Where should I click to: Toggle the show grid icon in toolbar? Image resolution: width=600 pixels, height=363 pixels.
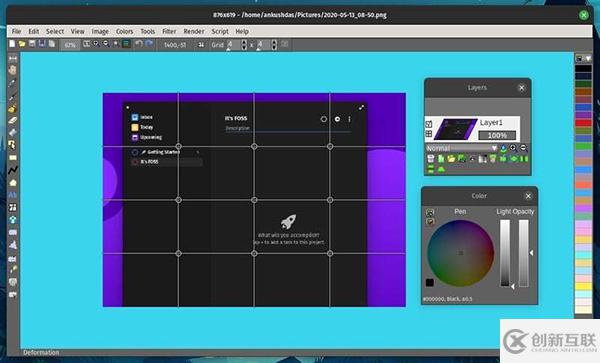coord(126,44)
